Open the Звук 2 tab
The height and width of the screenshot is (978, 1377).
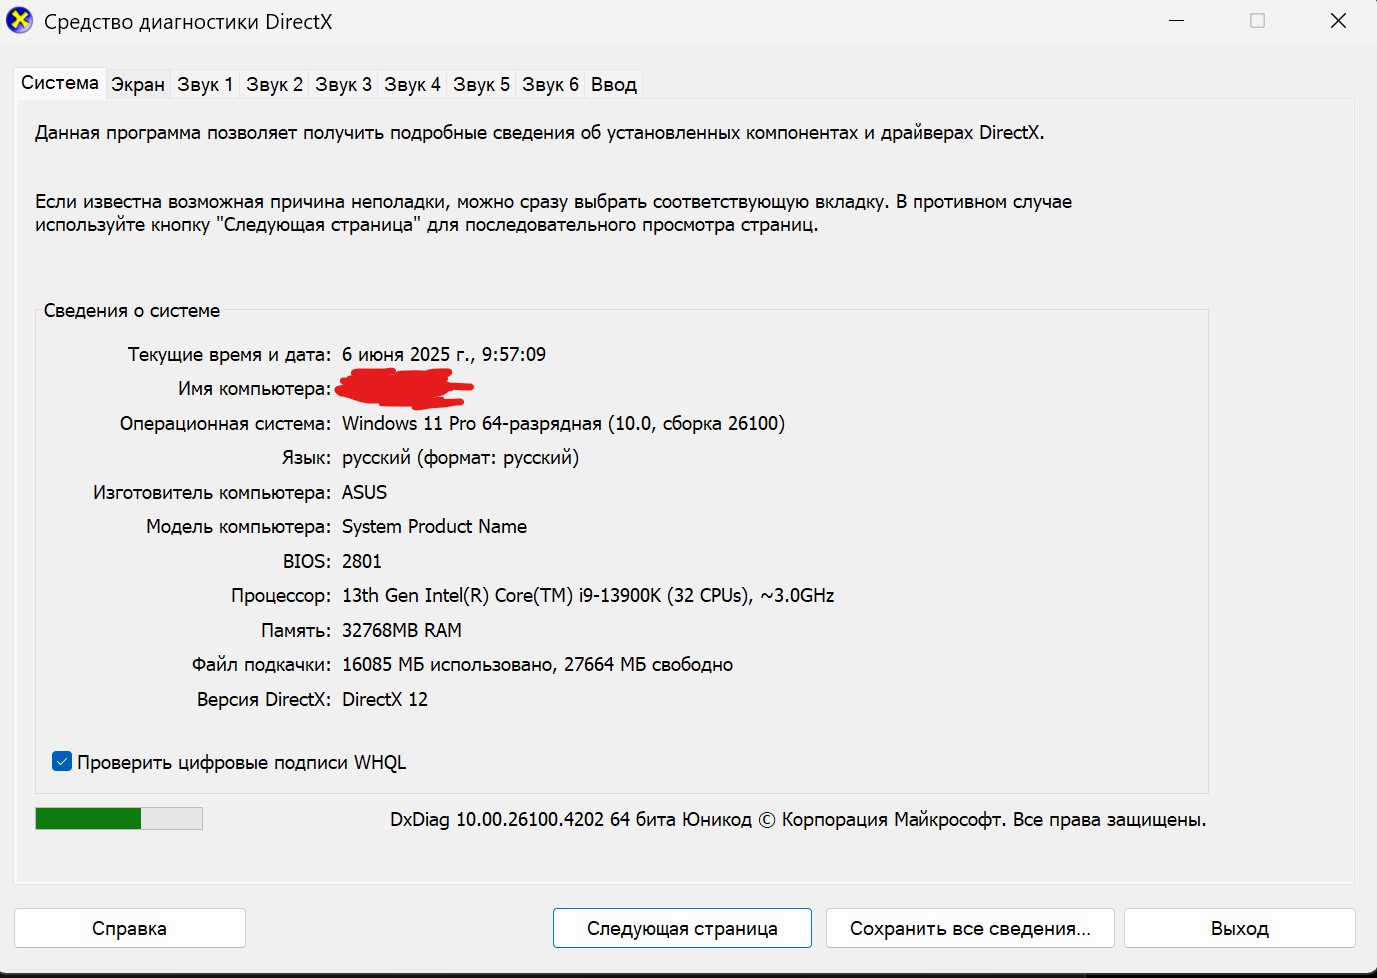point(274,85)
